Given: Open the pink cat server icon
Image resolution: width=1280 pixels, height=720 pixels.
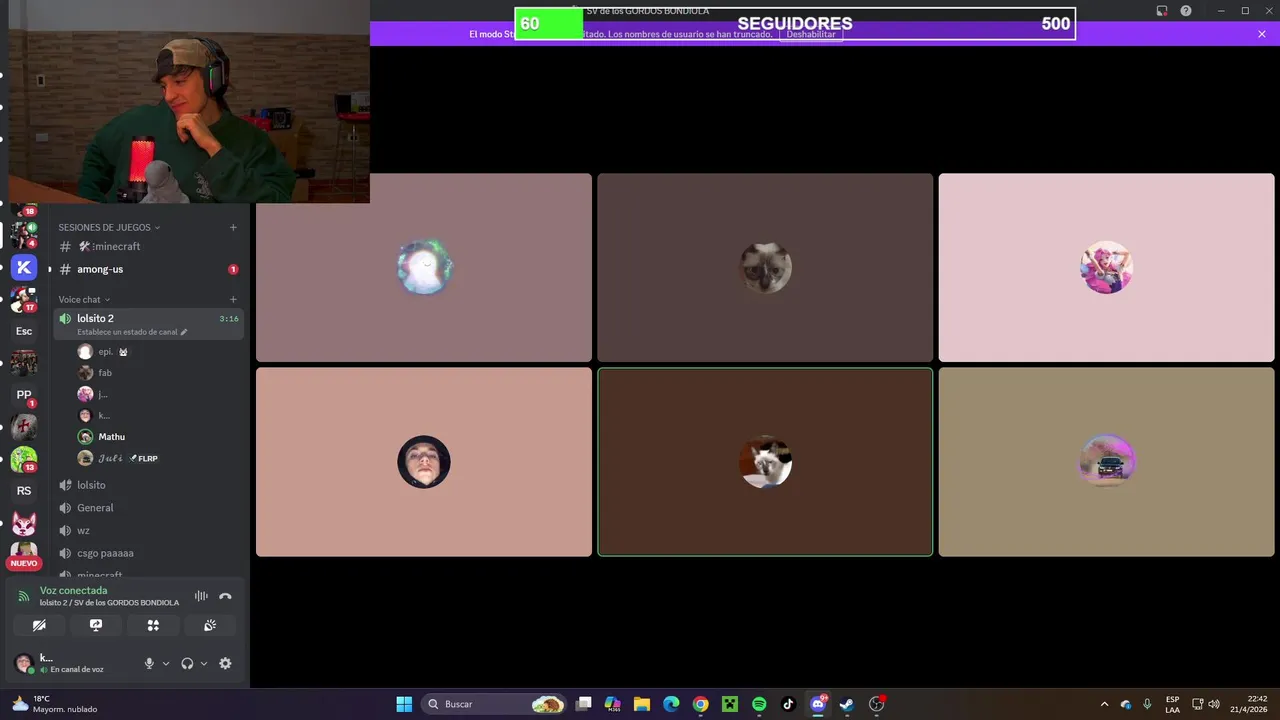Looking at the screenshot, I should (24, 523).
